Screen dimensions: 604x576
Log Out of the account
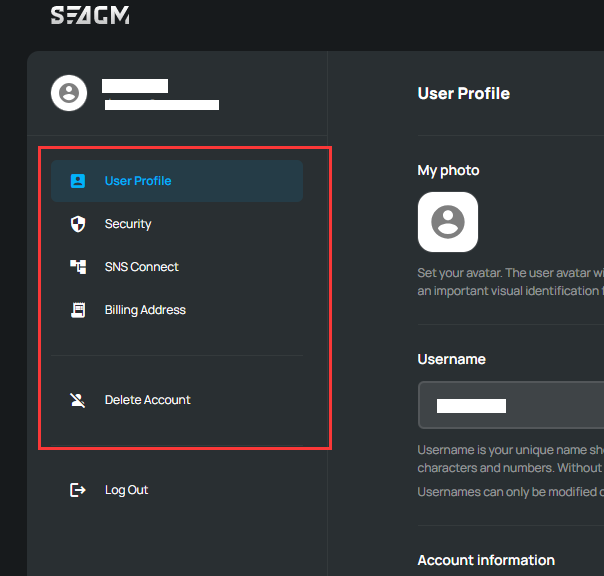(126, 490)
